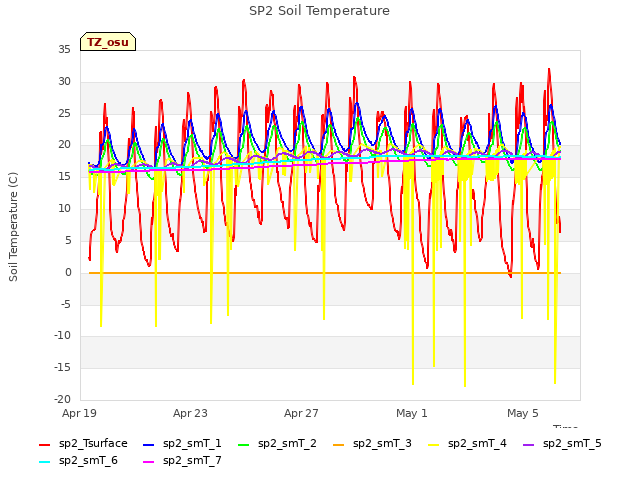Click the -5 y-axis tick label
This screenshot has height=480, width=640.
click(66, 304)
